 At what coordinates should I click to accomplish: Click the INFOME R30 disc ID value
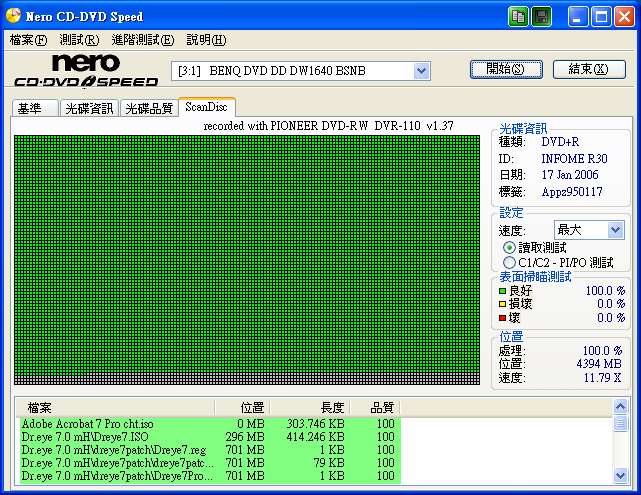point(574,159)
